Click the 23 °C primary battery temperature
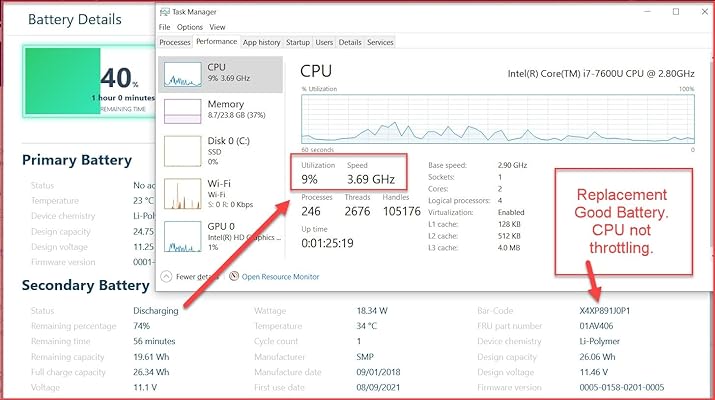This screenshot has height=400, width=715. click(143, 201)
